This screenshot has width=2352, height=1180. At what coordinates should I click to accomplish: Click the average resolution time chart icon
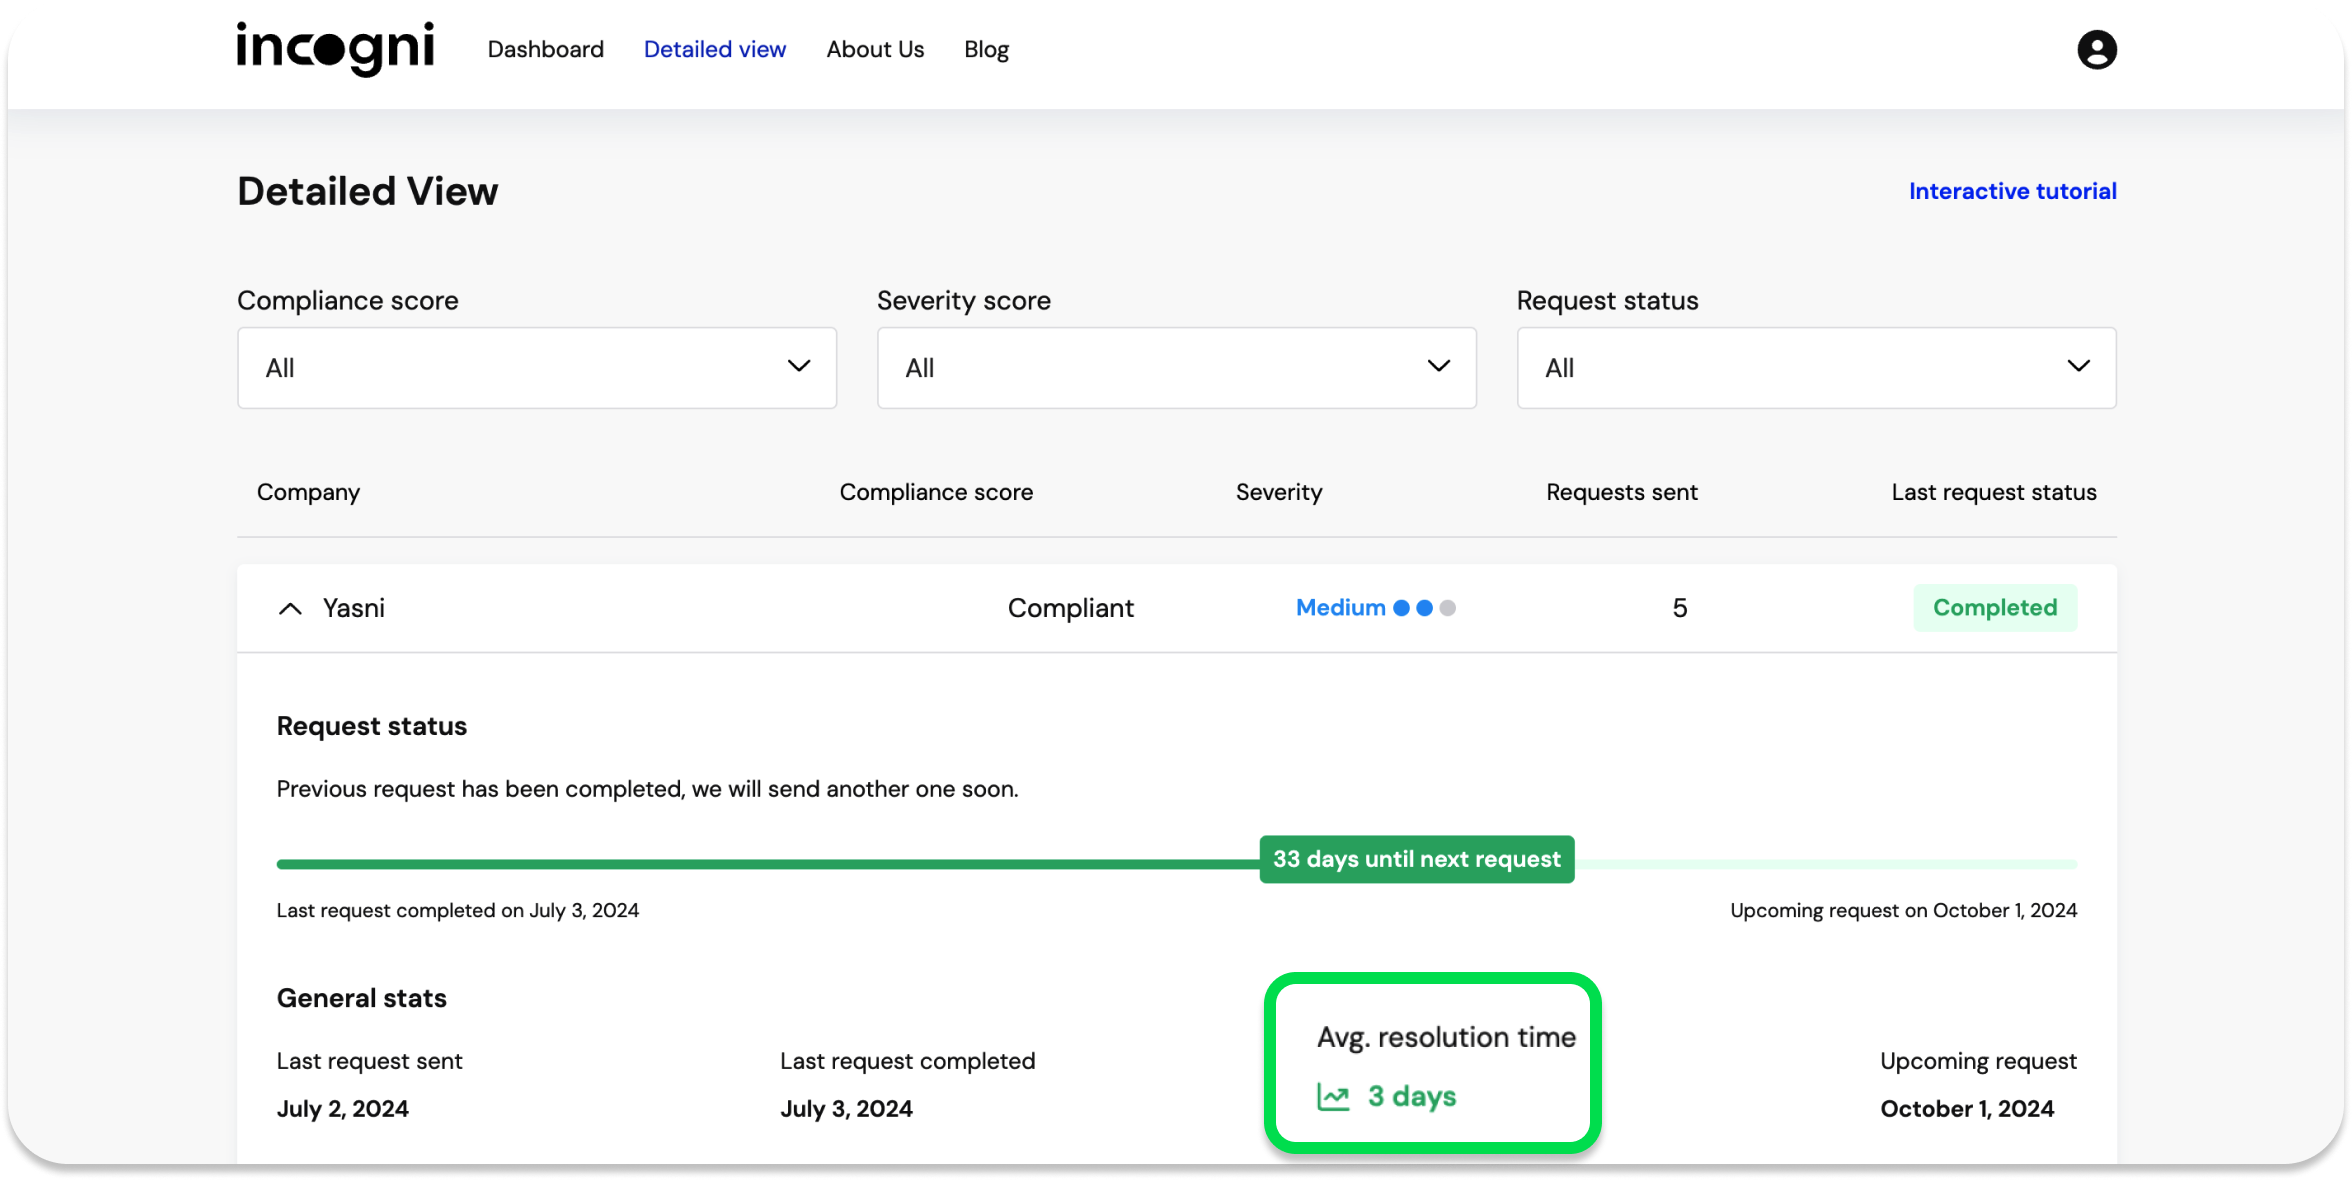(1333, 1097)
